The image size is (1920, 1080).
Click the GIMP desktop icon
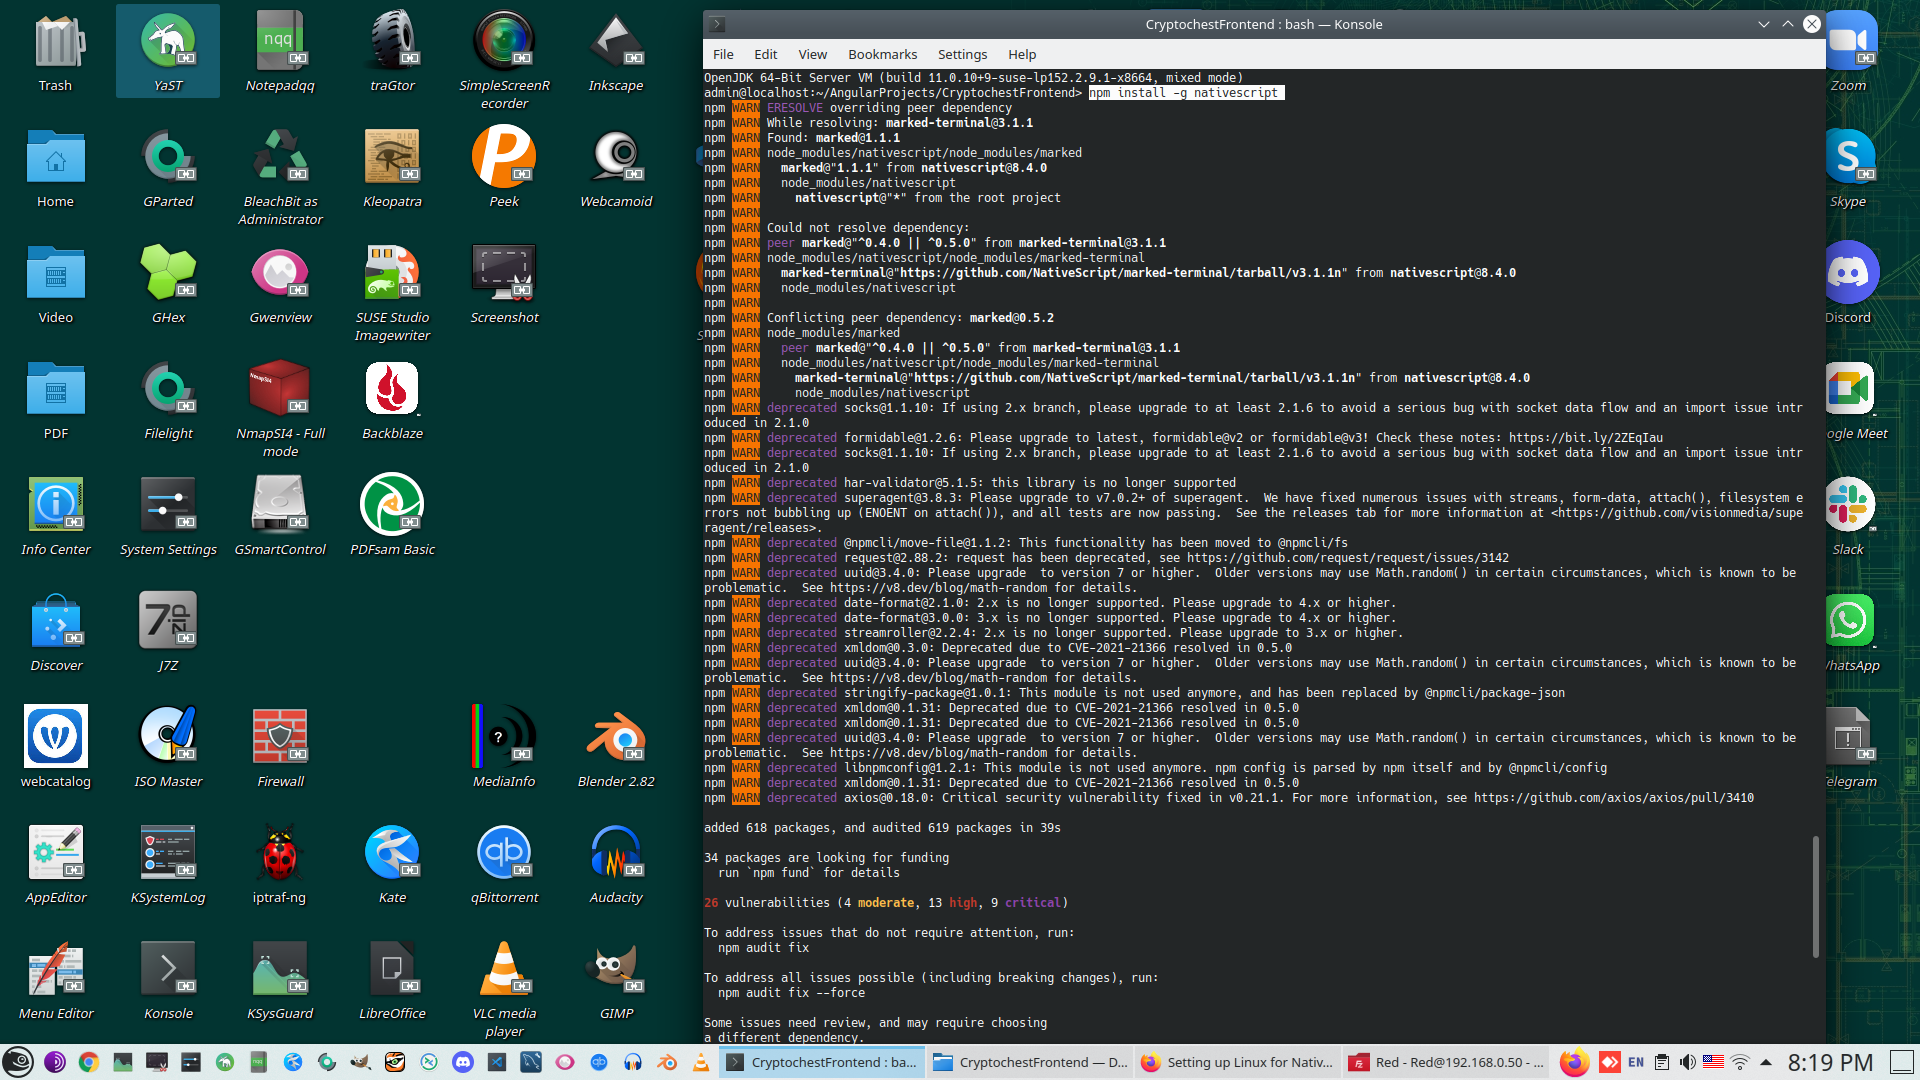[x=616, y=972]
